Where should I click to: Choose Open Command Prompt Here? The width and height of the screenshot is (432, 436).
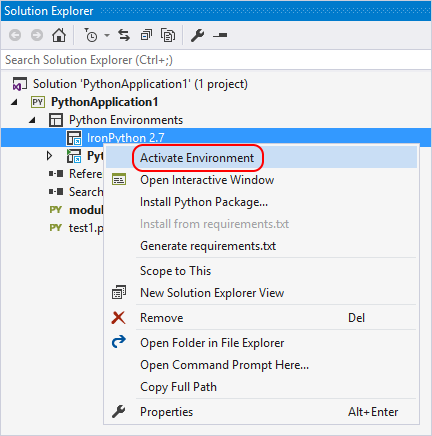tap(261, 365)
